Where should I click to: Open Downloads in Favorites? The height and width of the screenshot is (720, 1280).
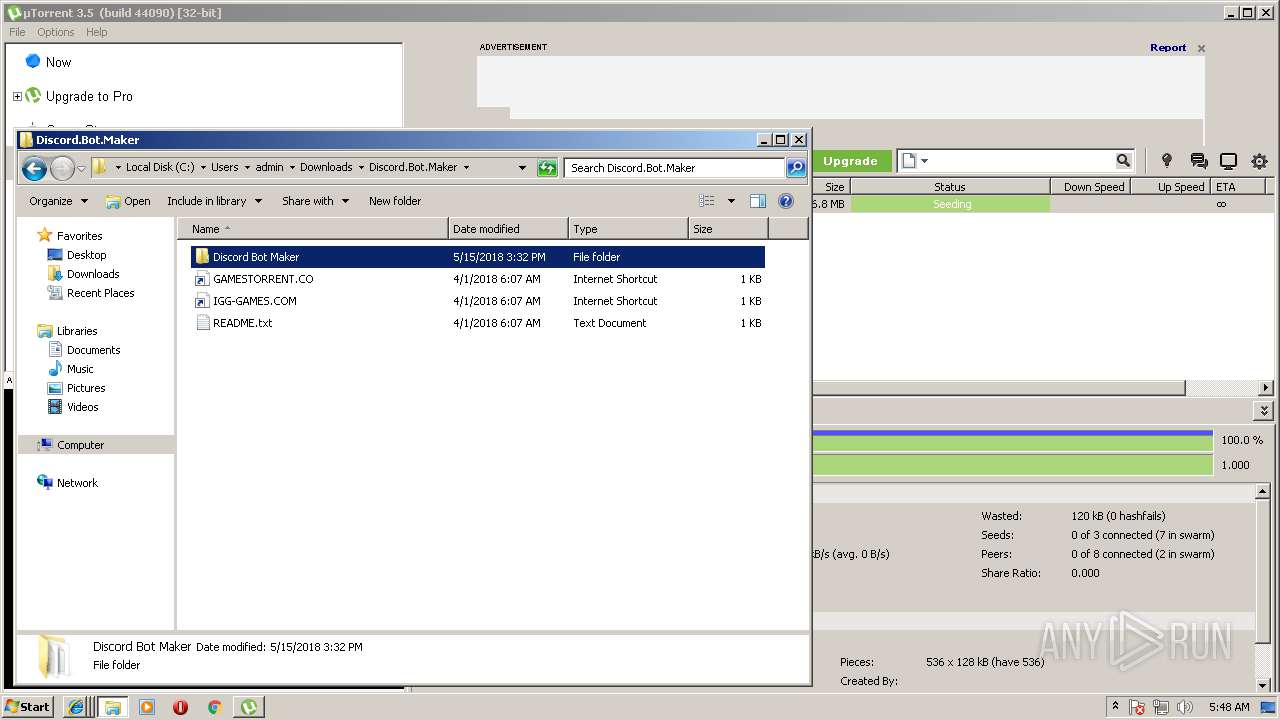pos(92,274)
